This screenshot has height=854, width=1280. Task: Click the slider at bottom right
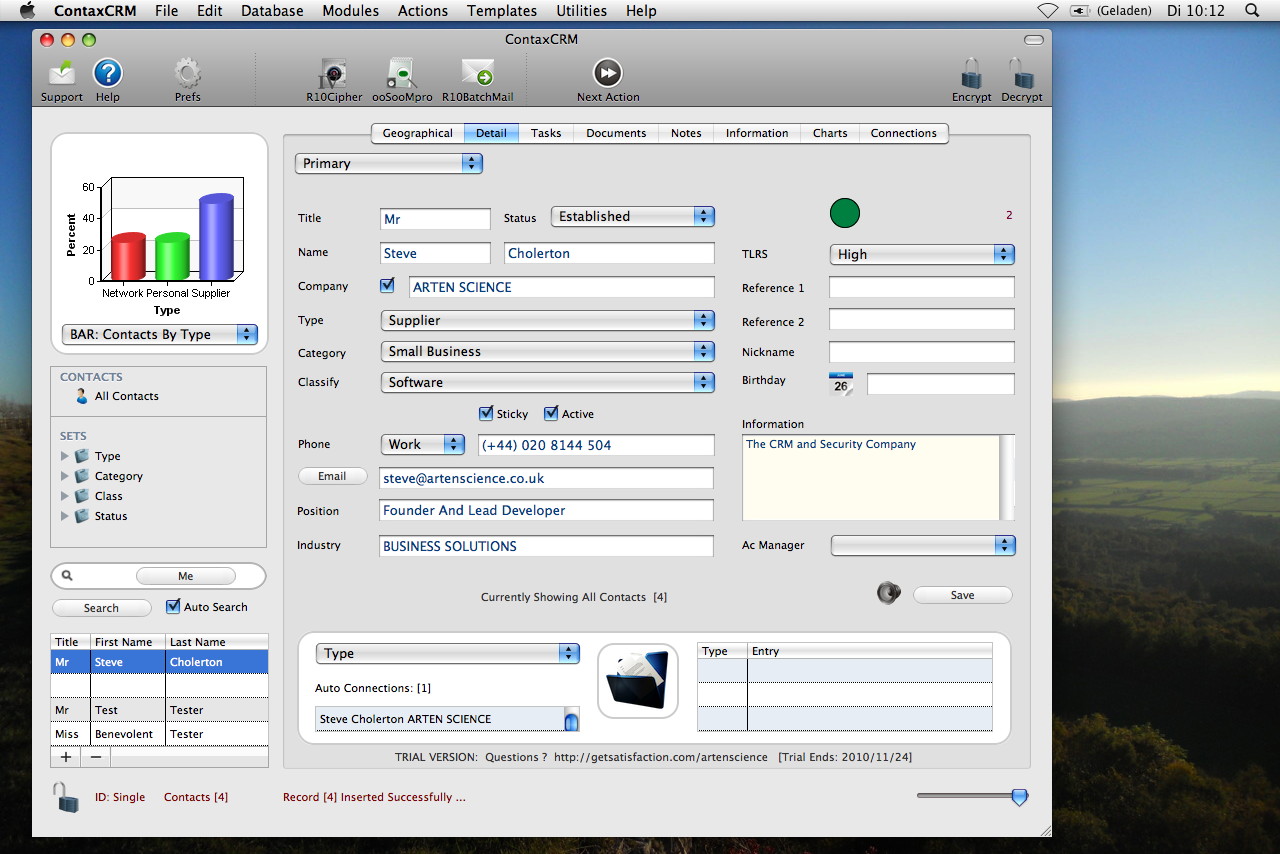pyautogui.click(x=1019, y=797)
